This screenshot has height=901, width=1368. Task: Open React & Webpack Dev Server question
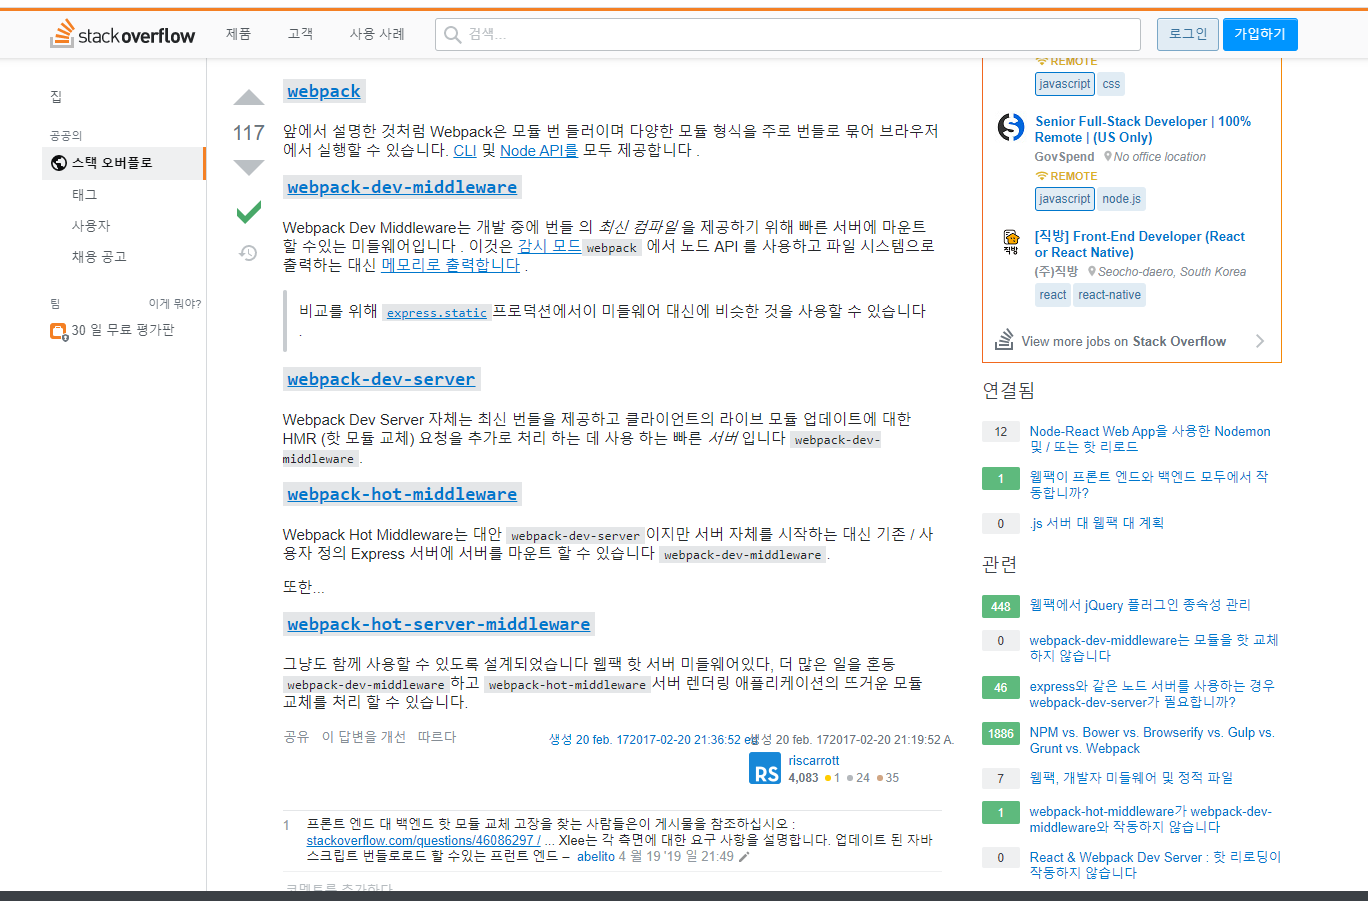(1155, 865)
